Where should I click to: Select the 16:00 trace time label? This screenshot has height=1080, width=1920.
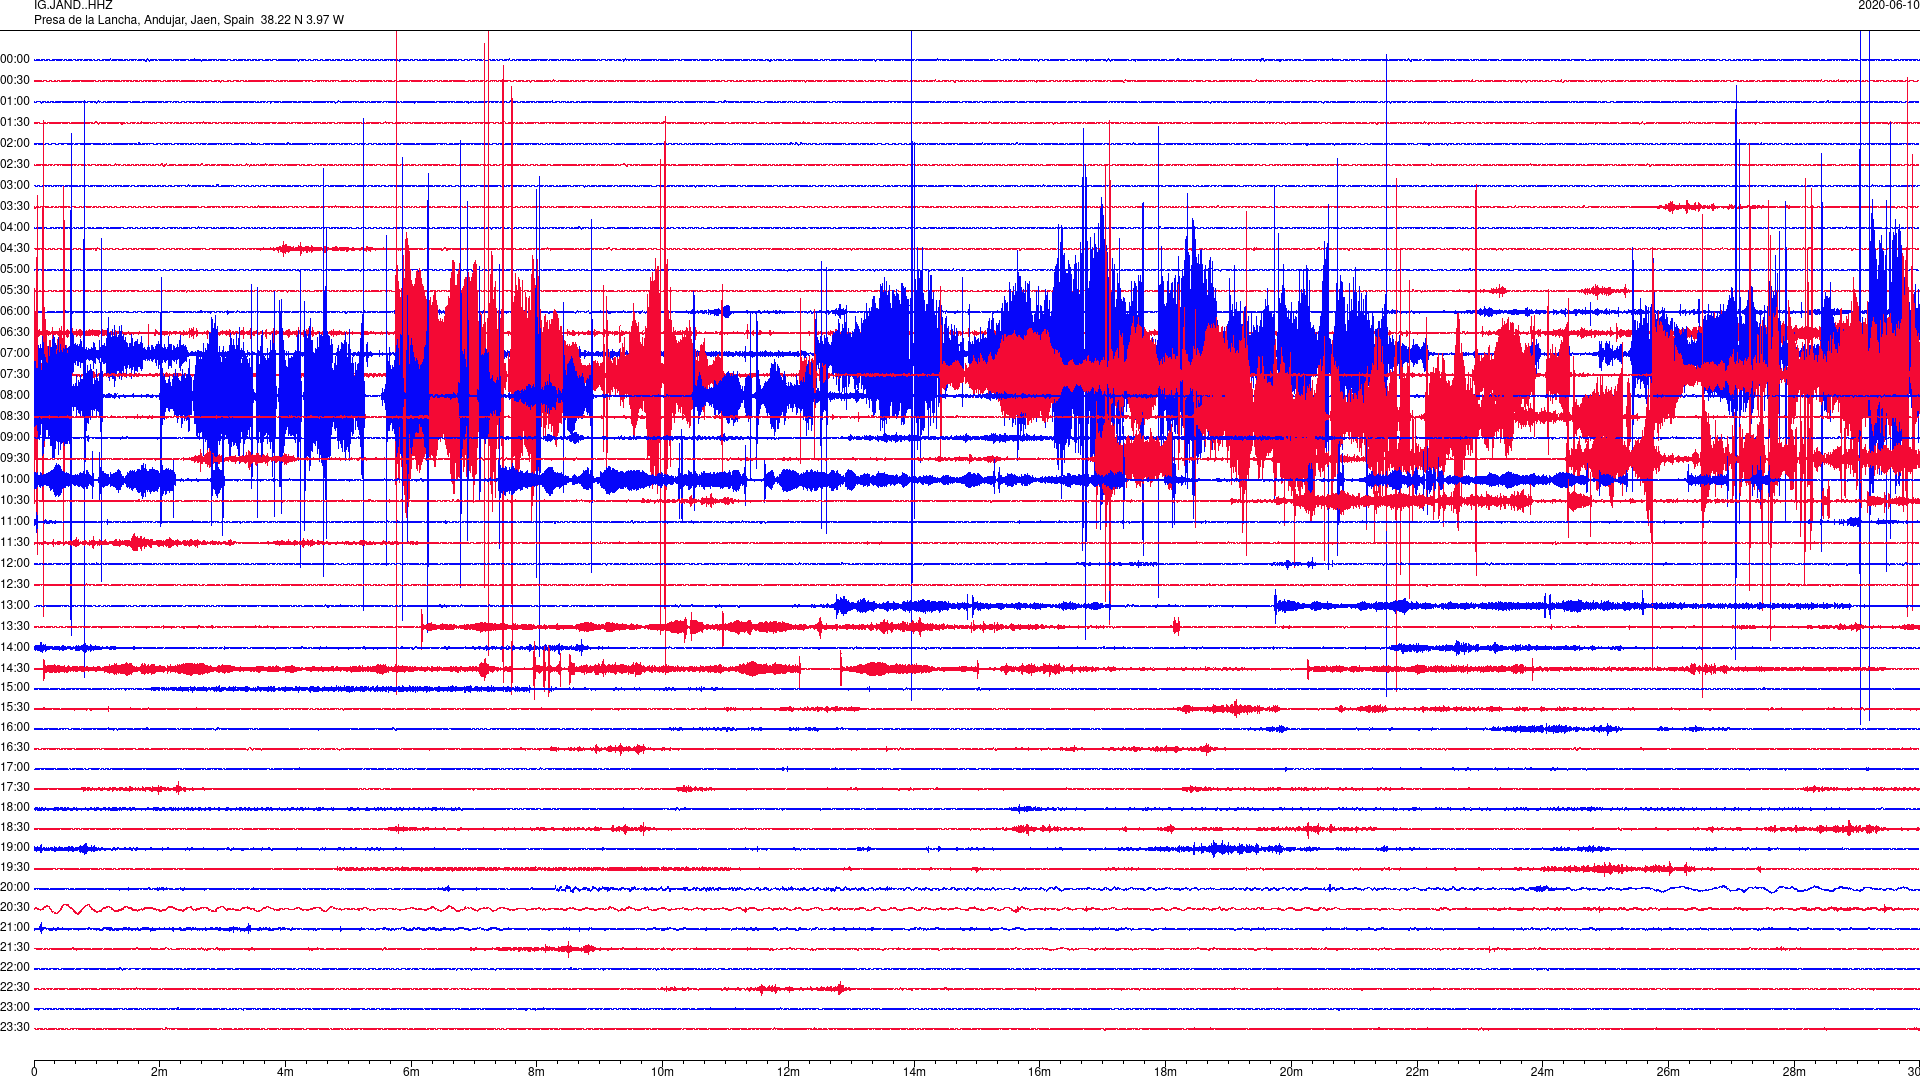(x=15, y=728)
